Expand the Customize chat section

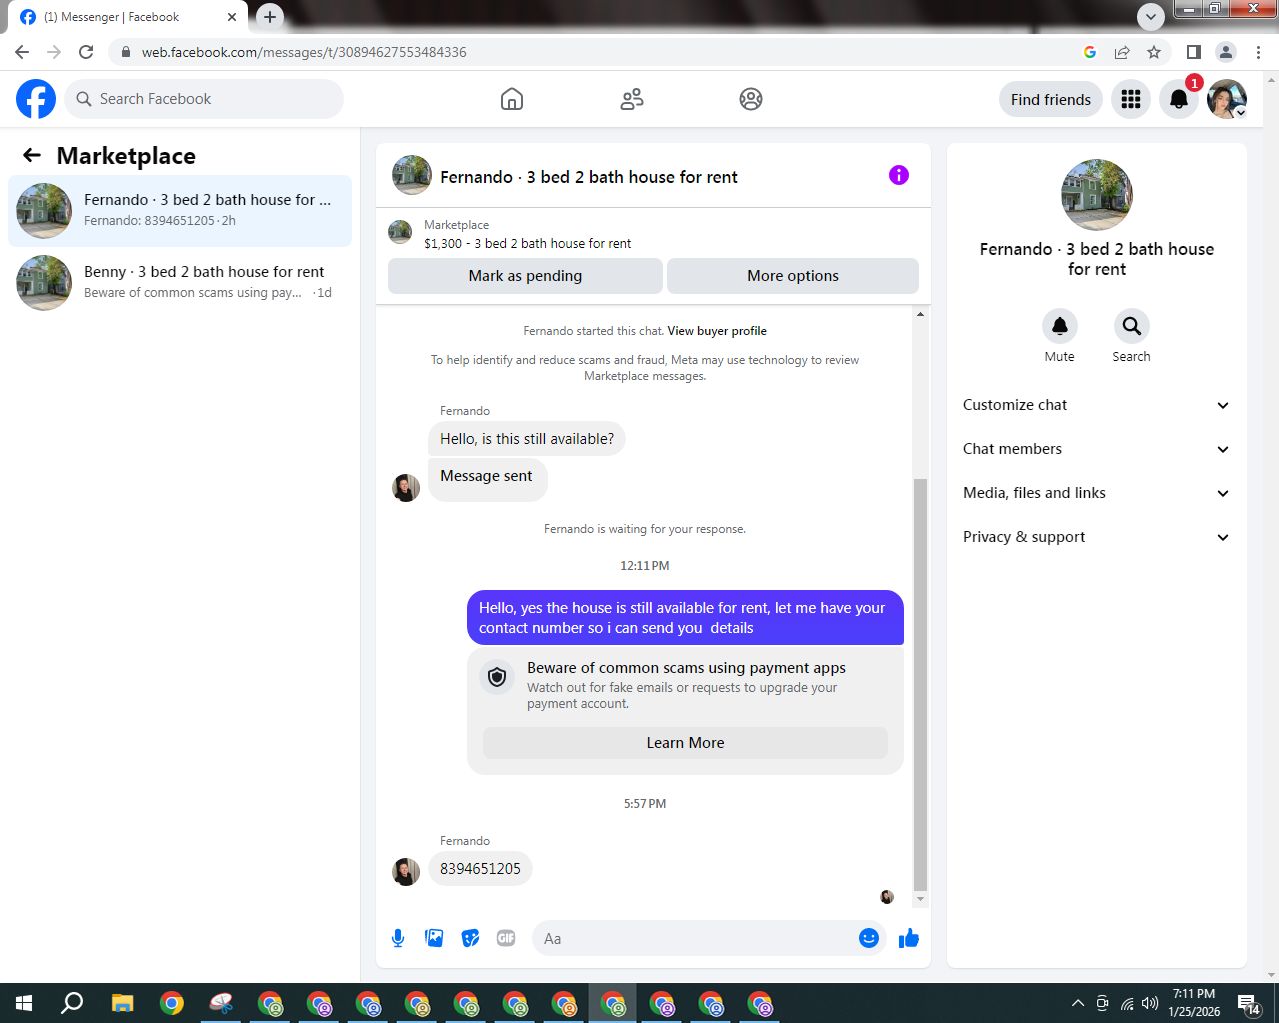tap(1097, 405)
